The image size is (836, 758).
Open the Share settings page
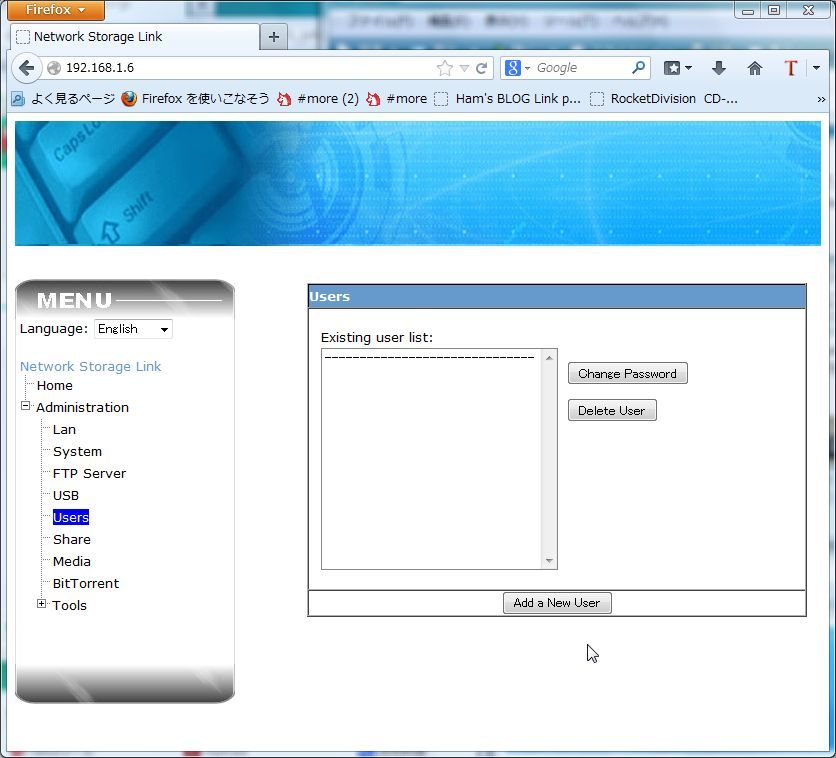click(71, 539)
